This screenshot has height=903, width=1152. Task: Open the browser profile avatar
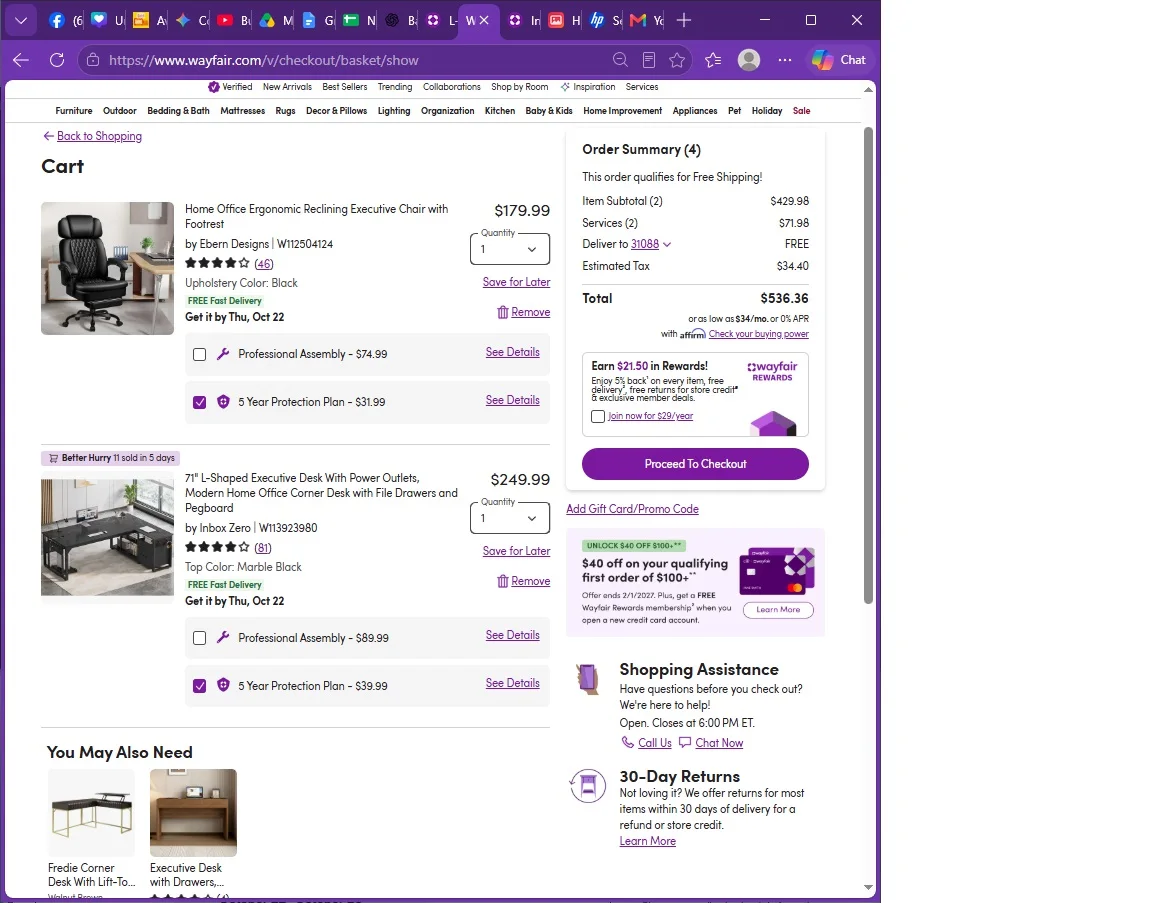749,60
